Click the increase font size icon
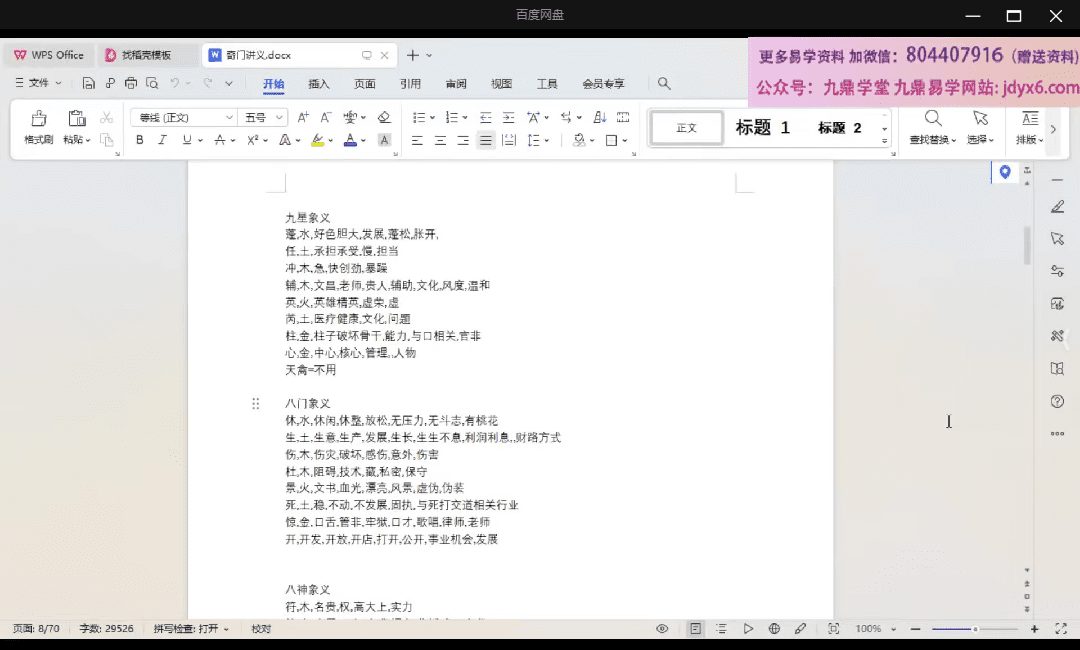1080x650 pixels. click(303, 117)
